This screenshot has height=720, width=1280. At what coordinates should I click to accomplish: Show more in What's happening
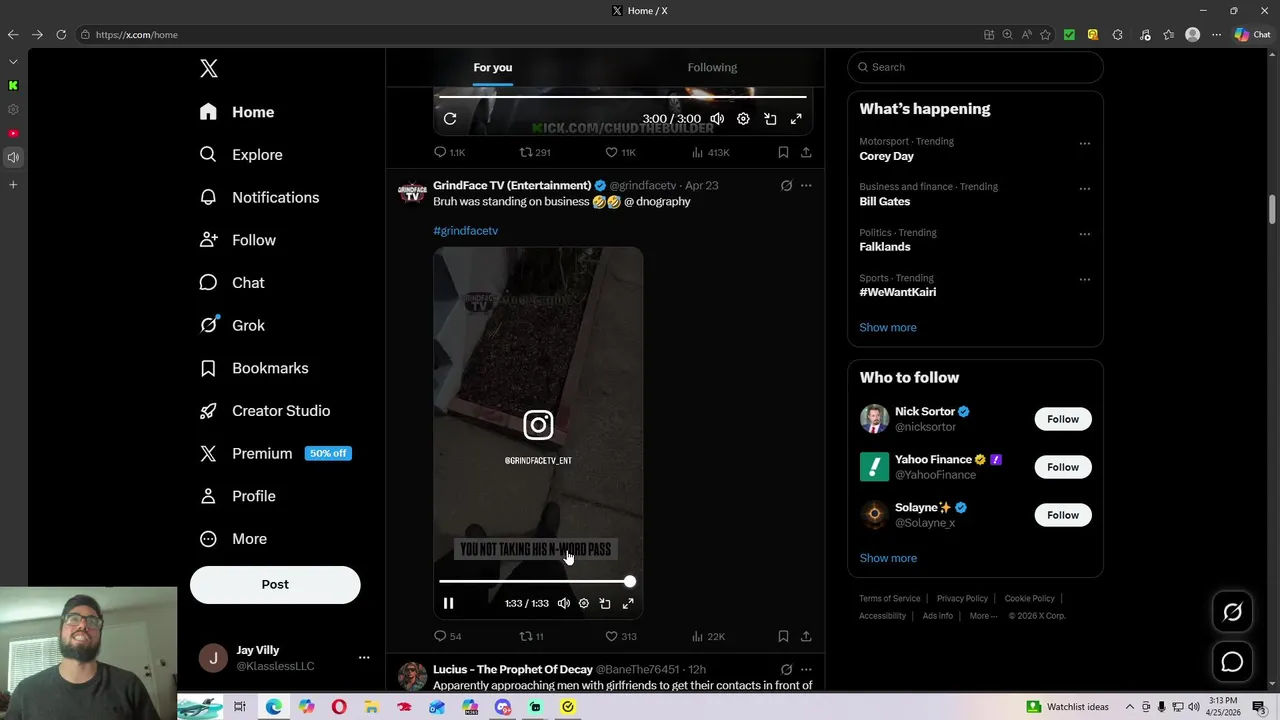(x=888, y=327)
